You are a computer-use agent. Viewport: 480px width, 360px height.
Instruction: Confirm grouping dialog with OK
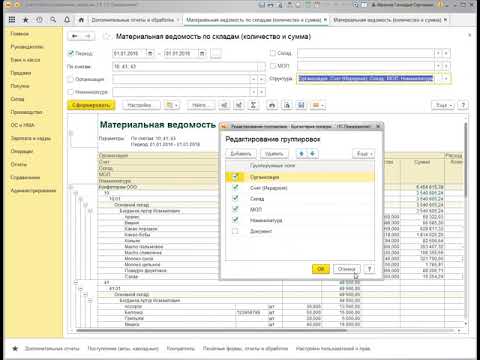pos(321,269)
